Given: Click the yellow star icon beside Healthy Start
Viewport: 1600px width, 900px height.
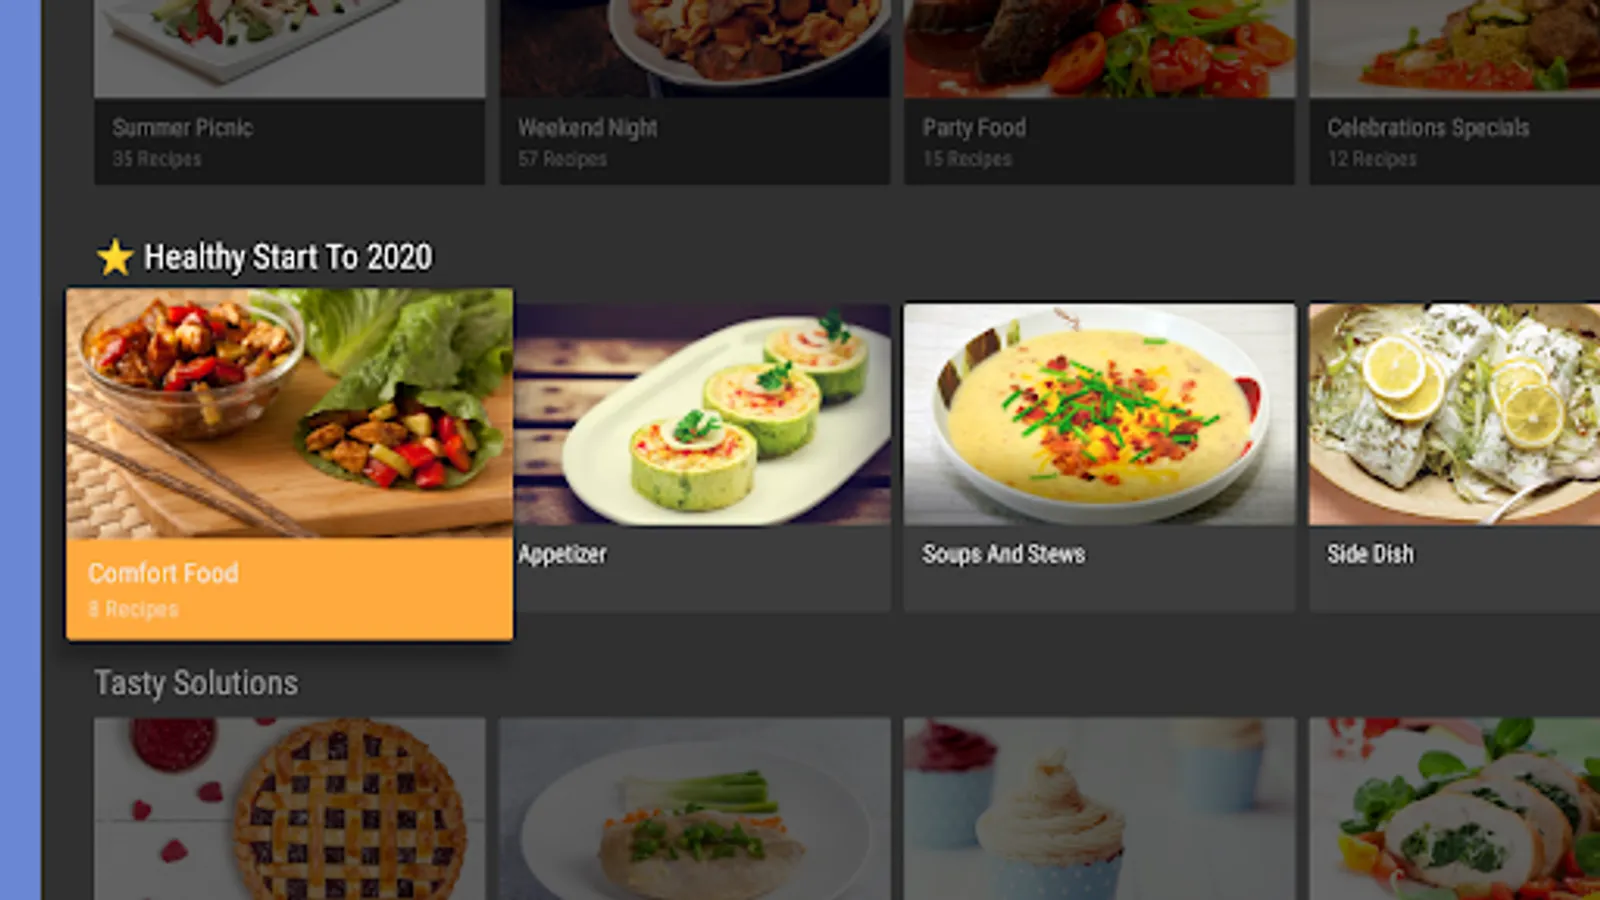Looking at the screenshot, I should click(115, 257).
